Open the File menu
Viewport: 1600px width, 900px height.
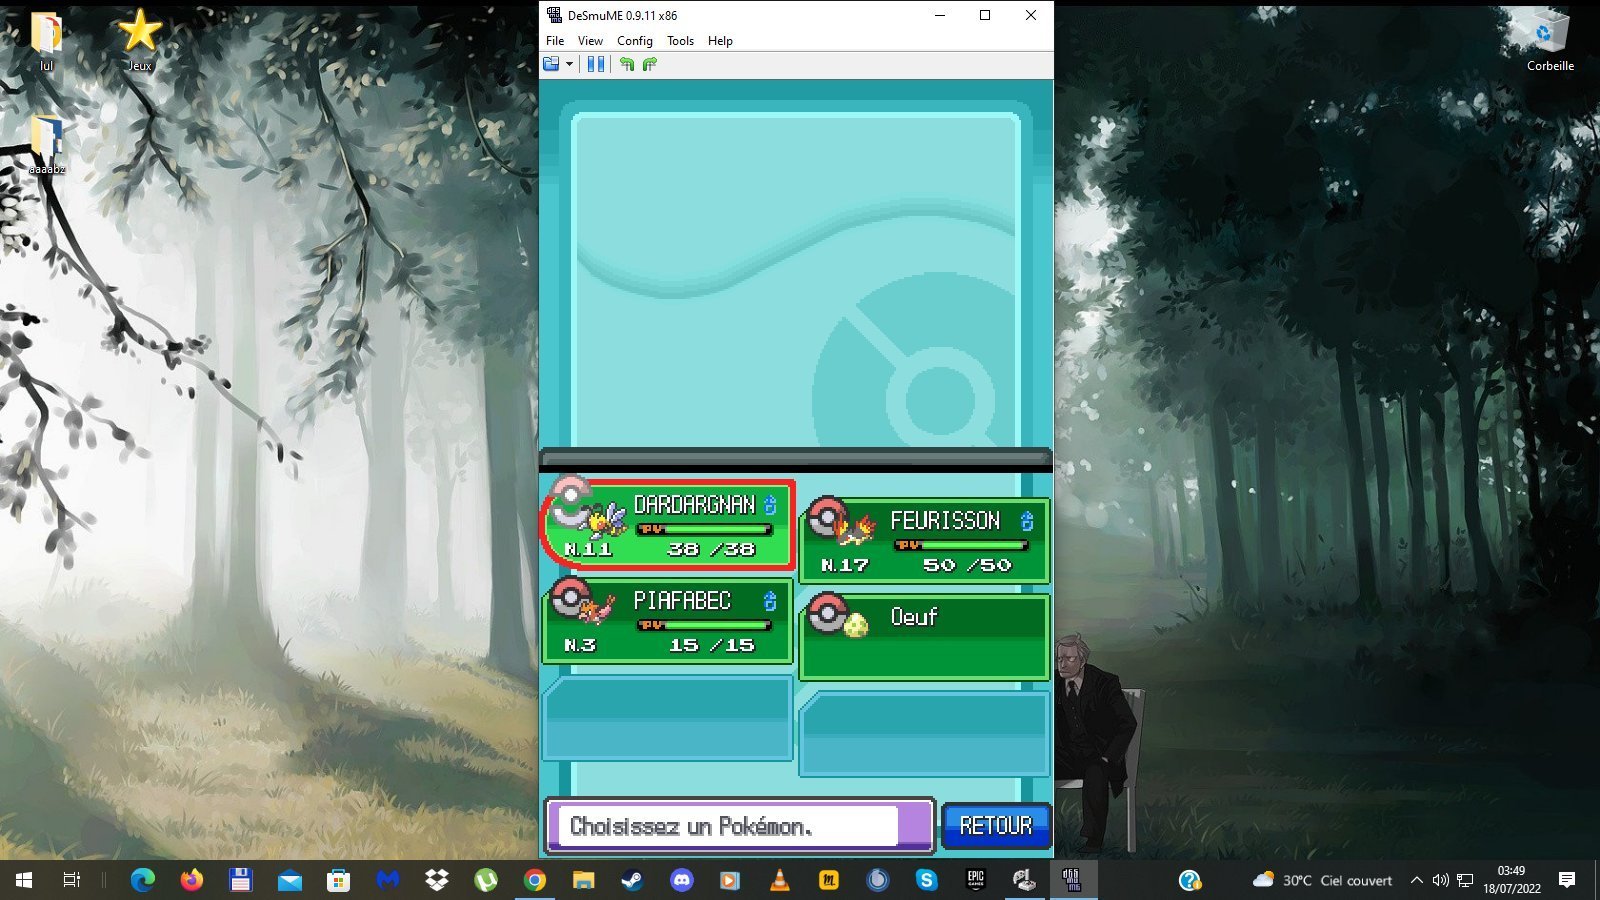555,41
